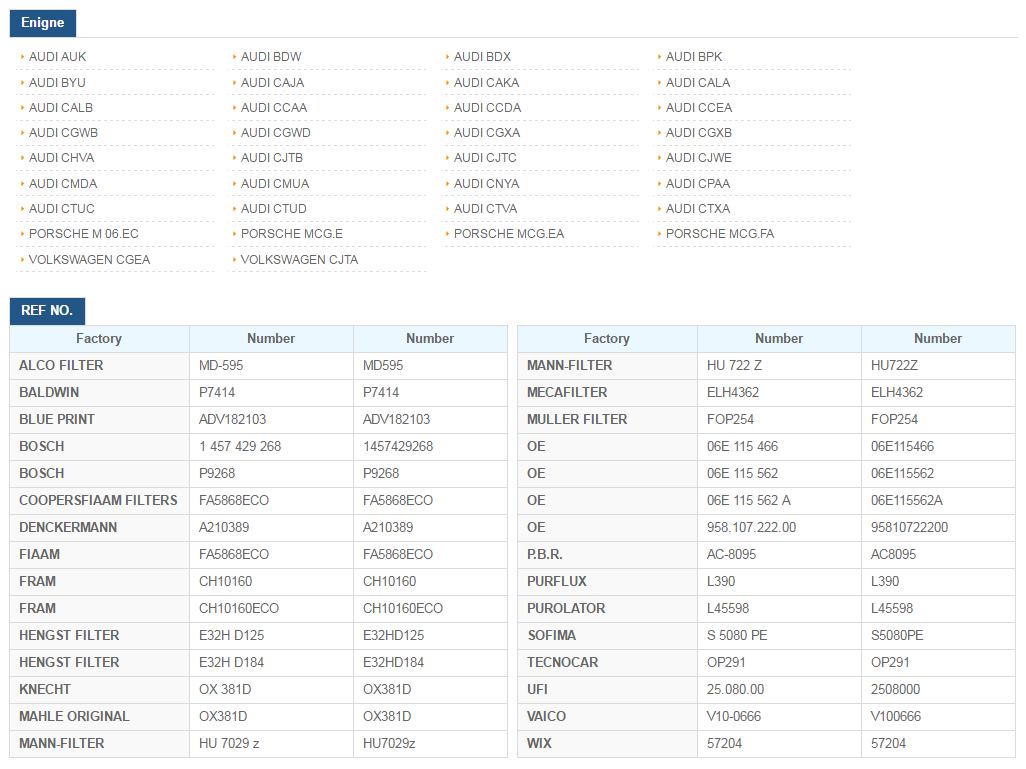The width and height of the screenshot is (1026, 769).
Task: Select the AUDI CGWD engine link
Action: [x=275, y=133]
